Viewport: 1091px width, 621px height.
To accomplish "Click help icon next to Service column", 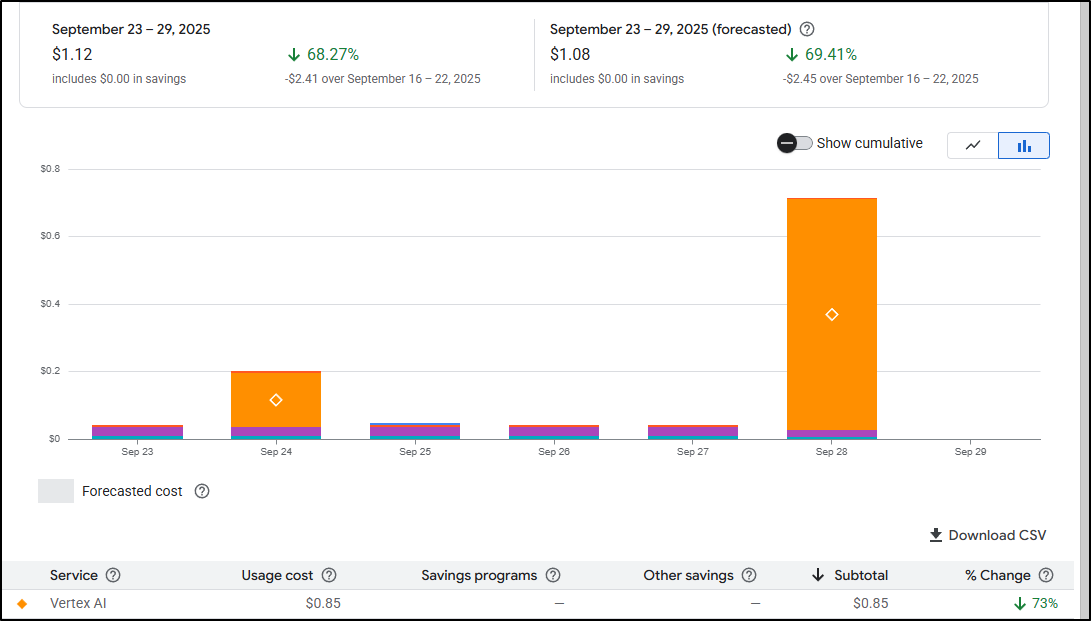I will coord(113,575).
